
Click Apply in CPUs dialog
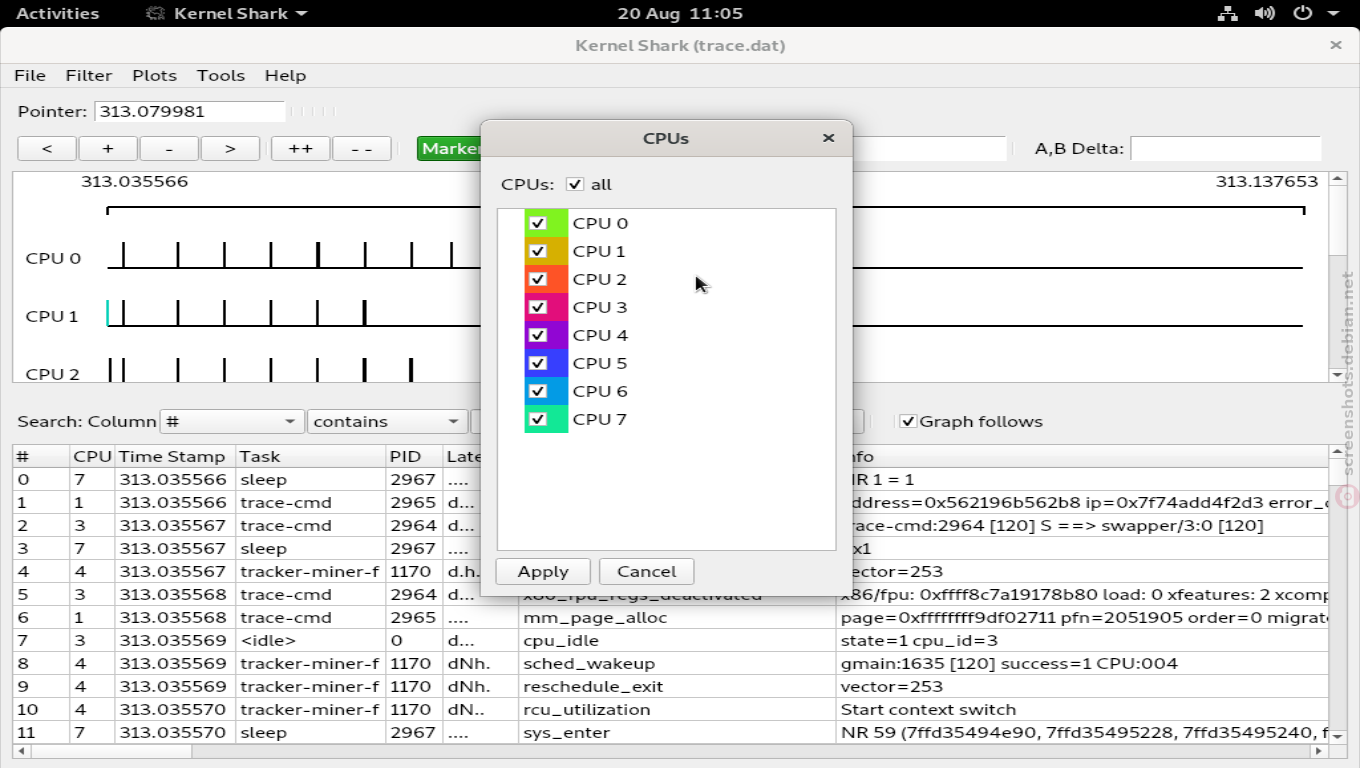[543, 571]
